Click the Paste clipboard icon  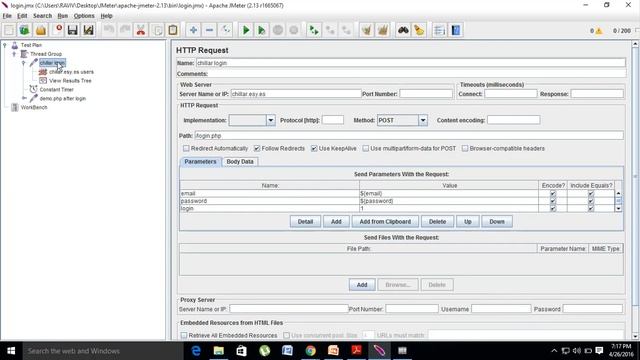[173, 30]
